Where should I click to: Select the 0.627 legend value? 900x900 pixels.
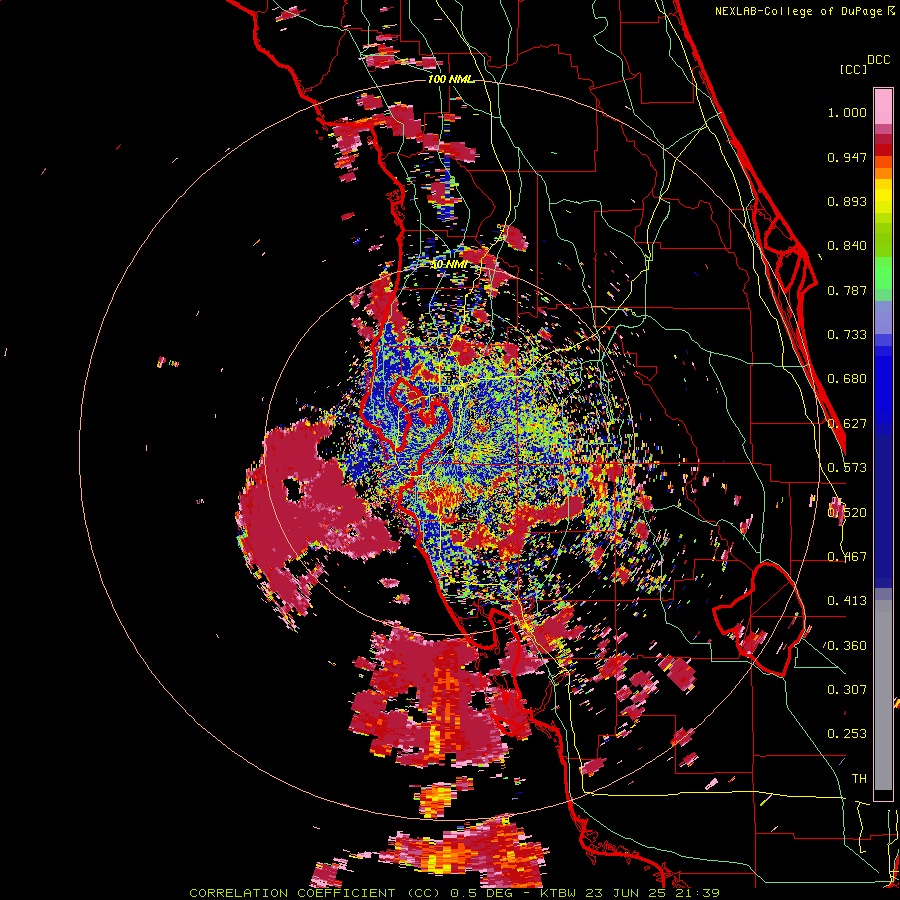coord(847,424)
